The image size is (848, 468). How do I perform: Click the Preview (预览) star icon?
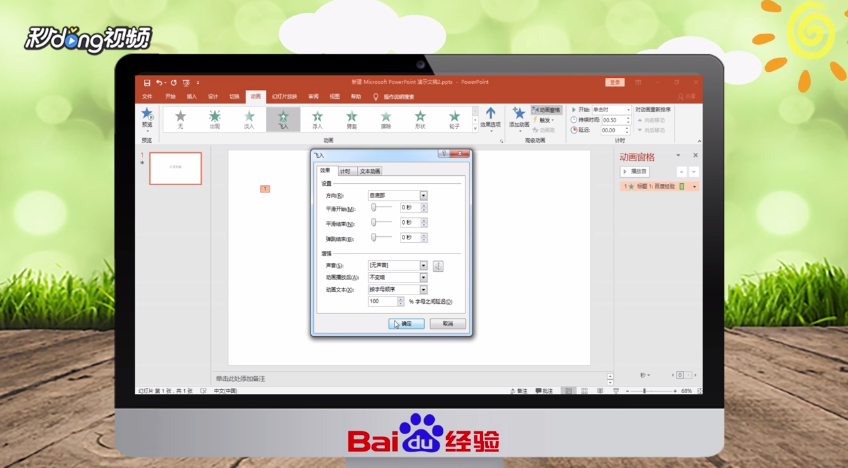(147, 114)
